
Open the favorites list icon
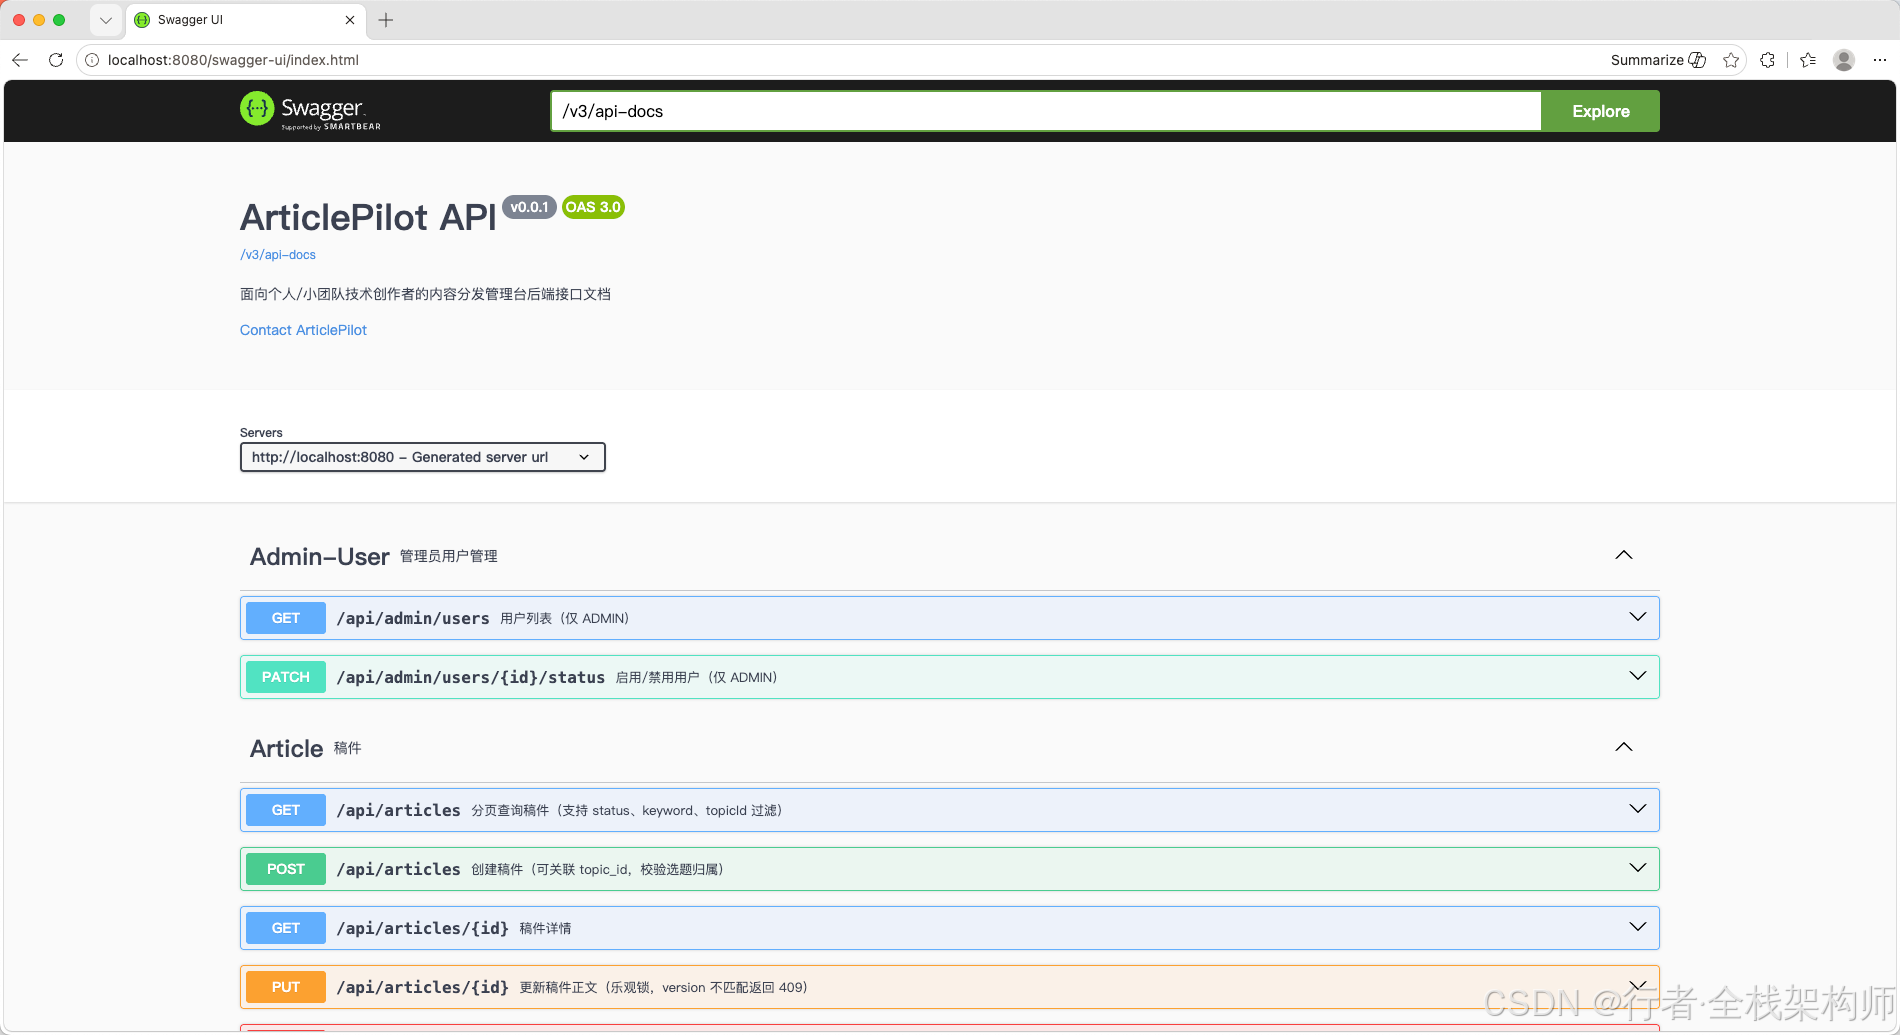click(x=1808, y=60)
